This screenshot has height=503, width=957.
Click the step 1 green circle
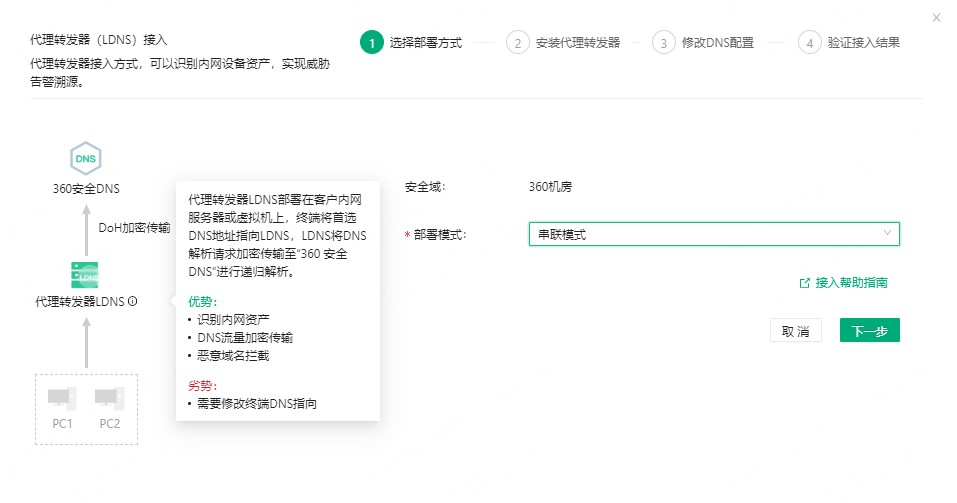372,43
